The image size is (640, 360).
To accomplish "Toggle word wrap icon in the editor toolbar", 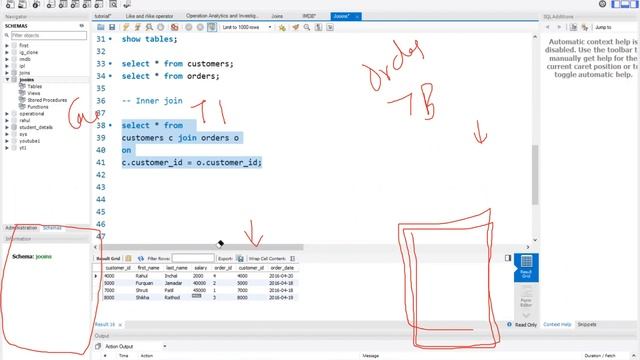I will pos(330,27).
